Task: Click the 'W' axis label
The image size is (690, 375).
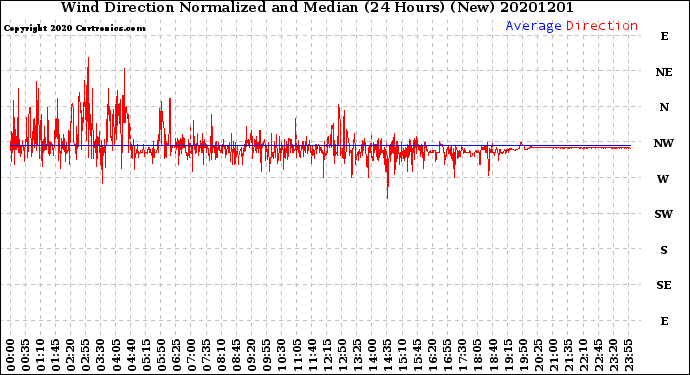Action: click(x=663, y=179)
